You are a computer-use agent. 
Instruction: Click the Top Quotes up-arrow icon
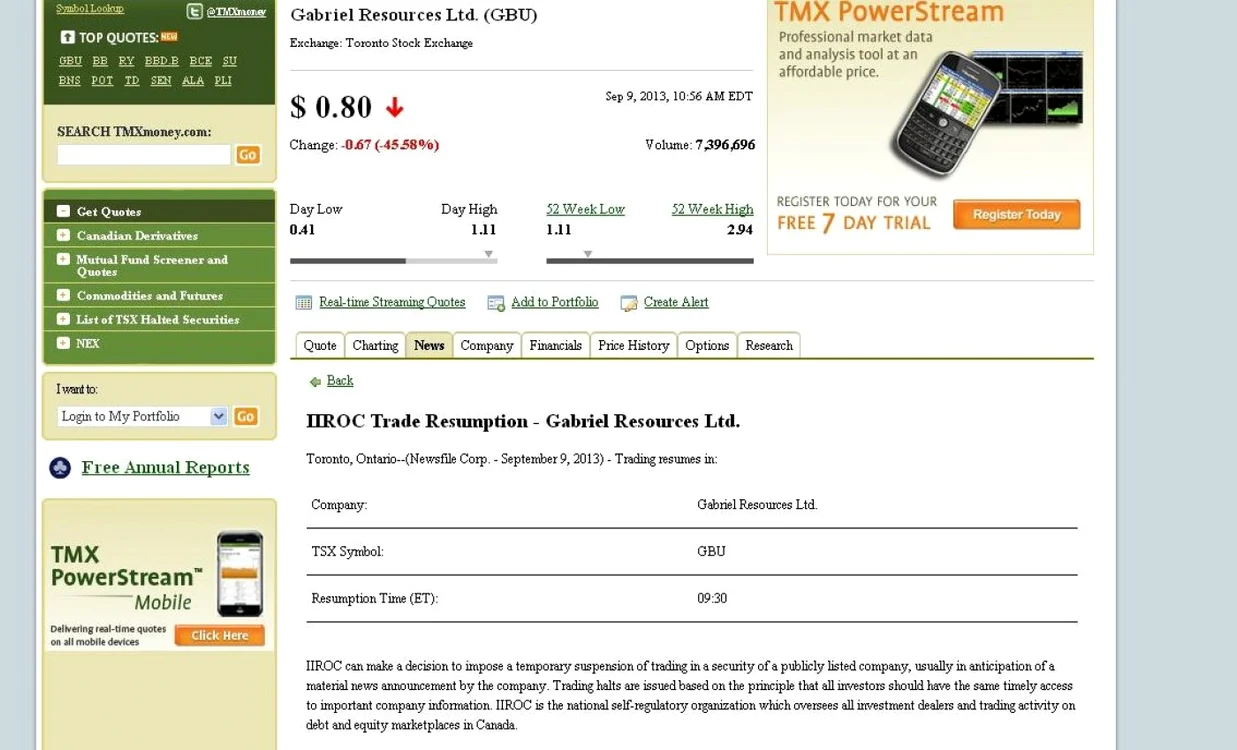coord(67,37)
